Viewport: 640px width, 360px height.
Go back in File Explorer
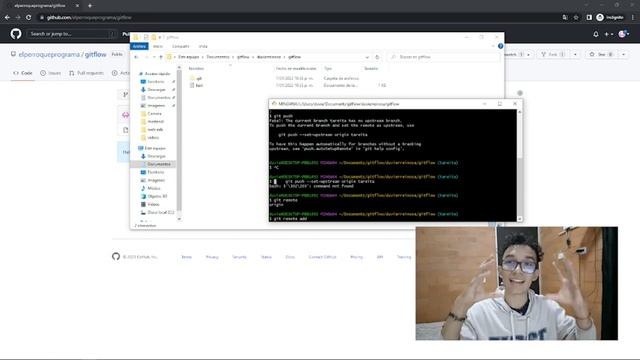136,57
